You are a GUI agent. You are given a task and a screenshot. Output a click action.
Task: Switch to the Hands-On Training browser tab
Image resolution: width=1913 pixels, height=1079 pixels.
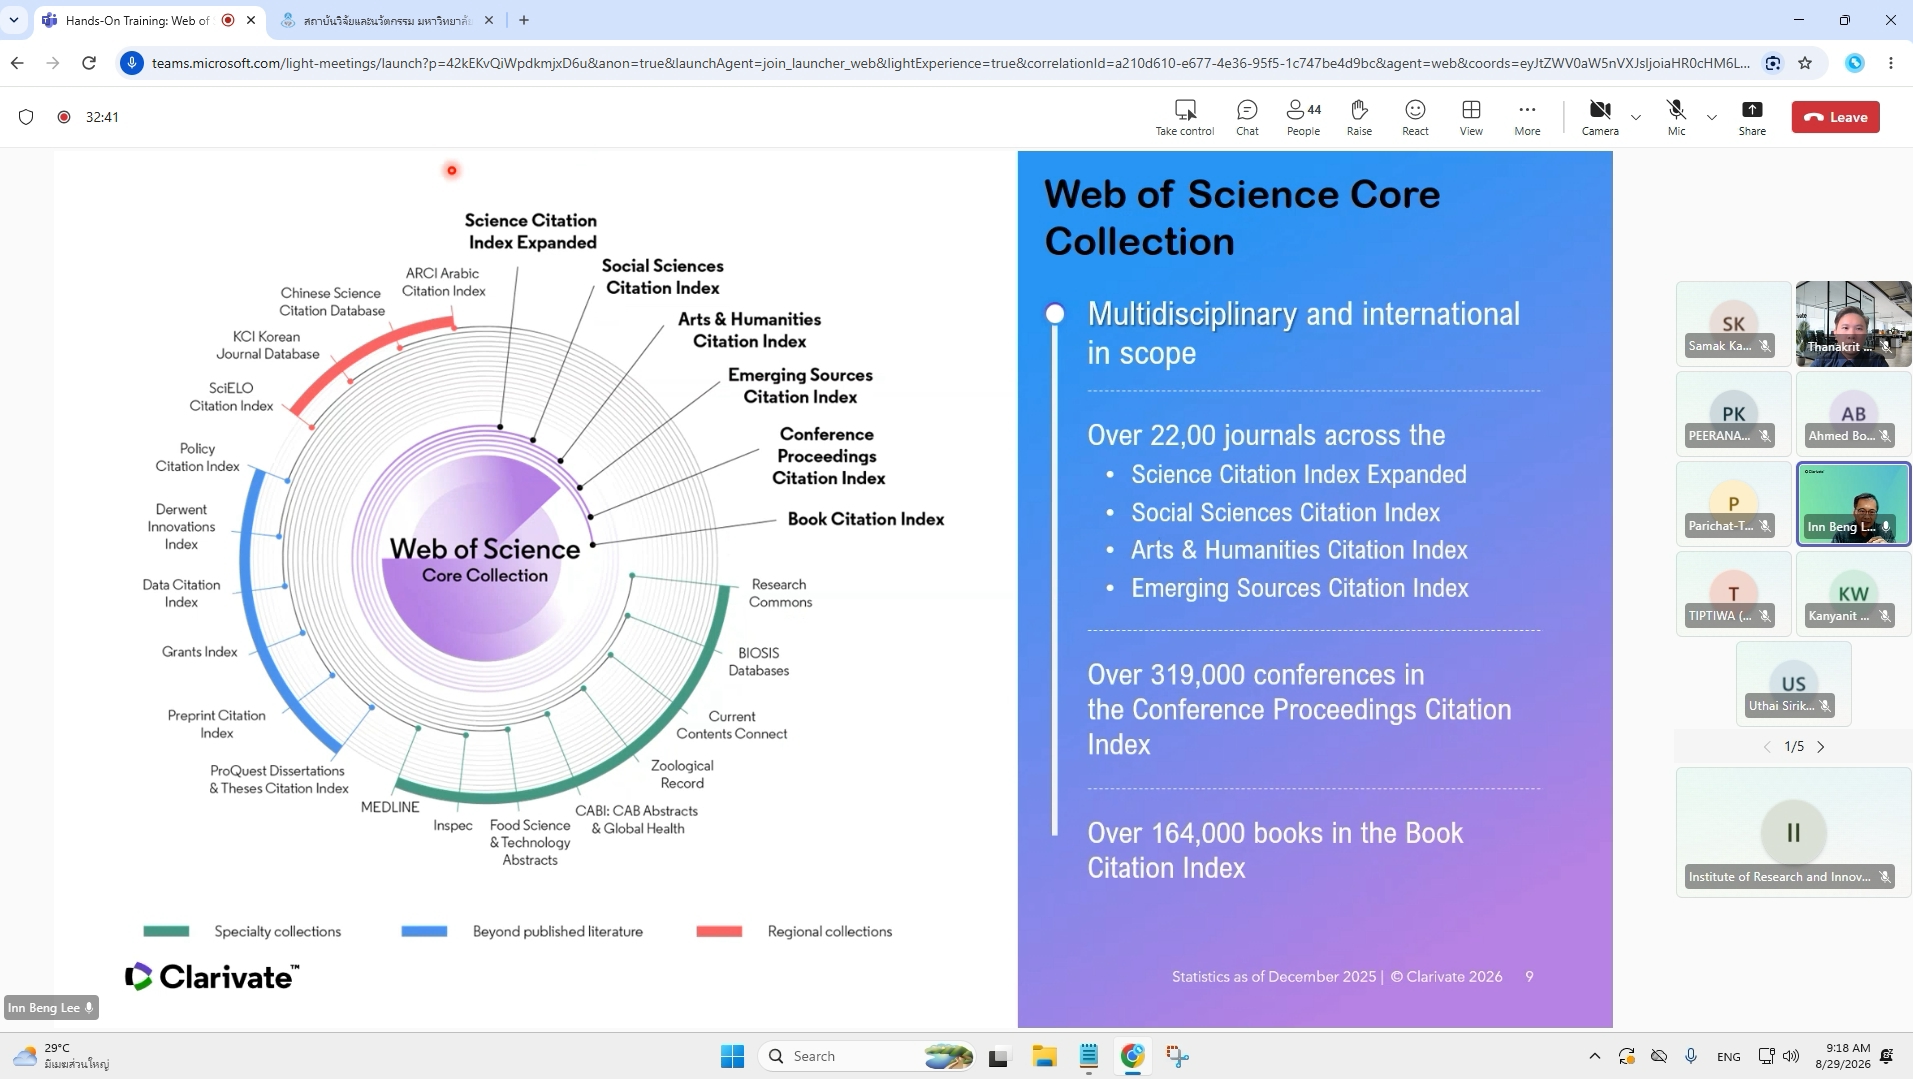coord(138,20)
